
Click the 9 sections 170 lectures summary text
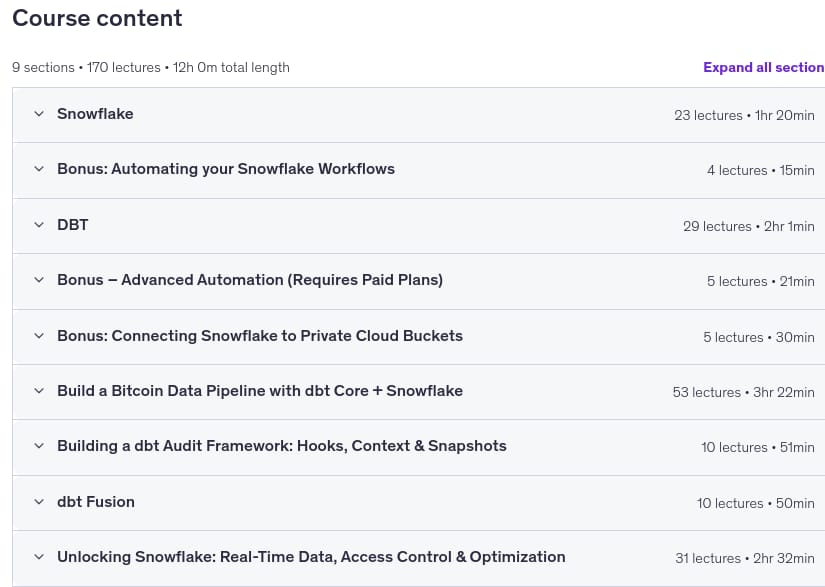pos(151,67)
